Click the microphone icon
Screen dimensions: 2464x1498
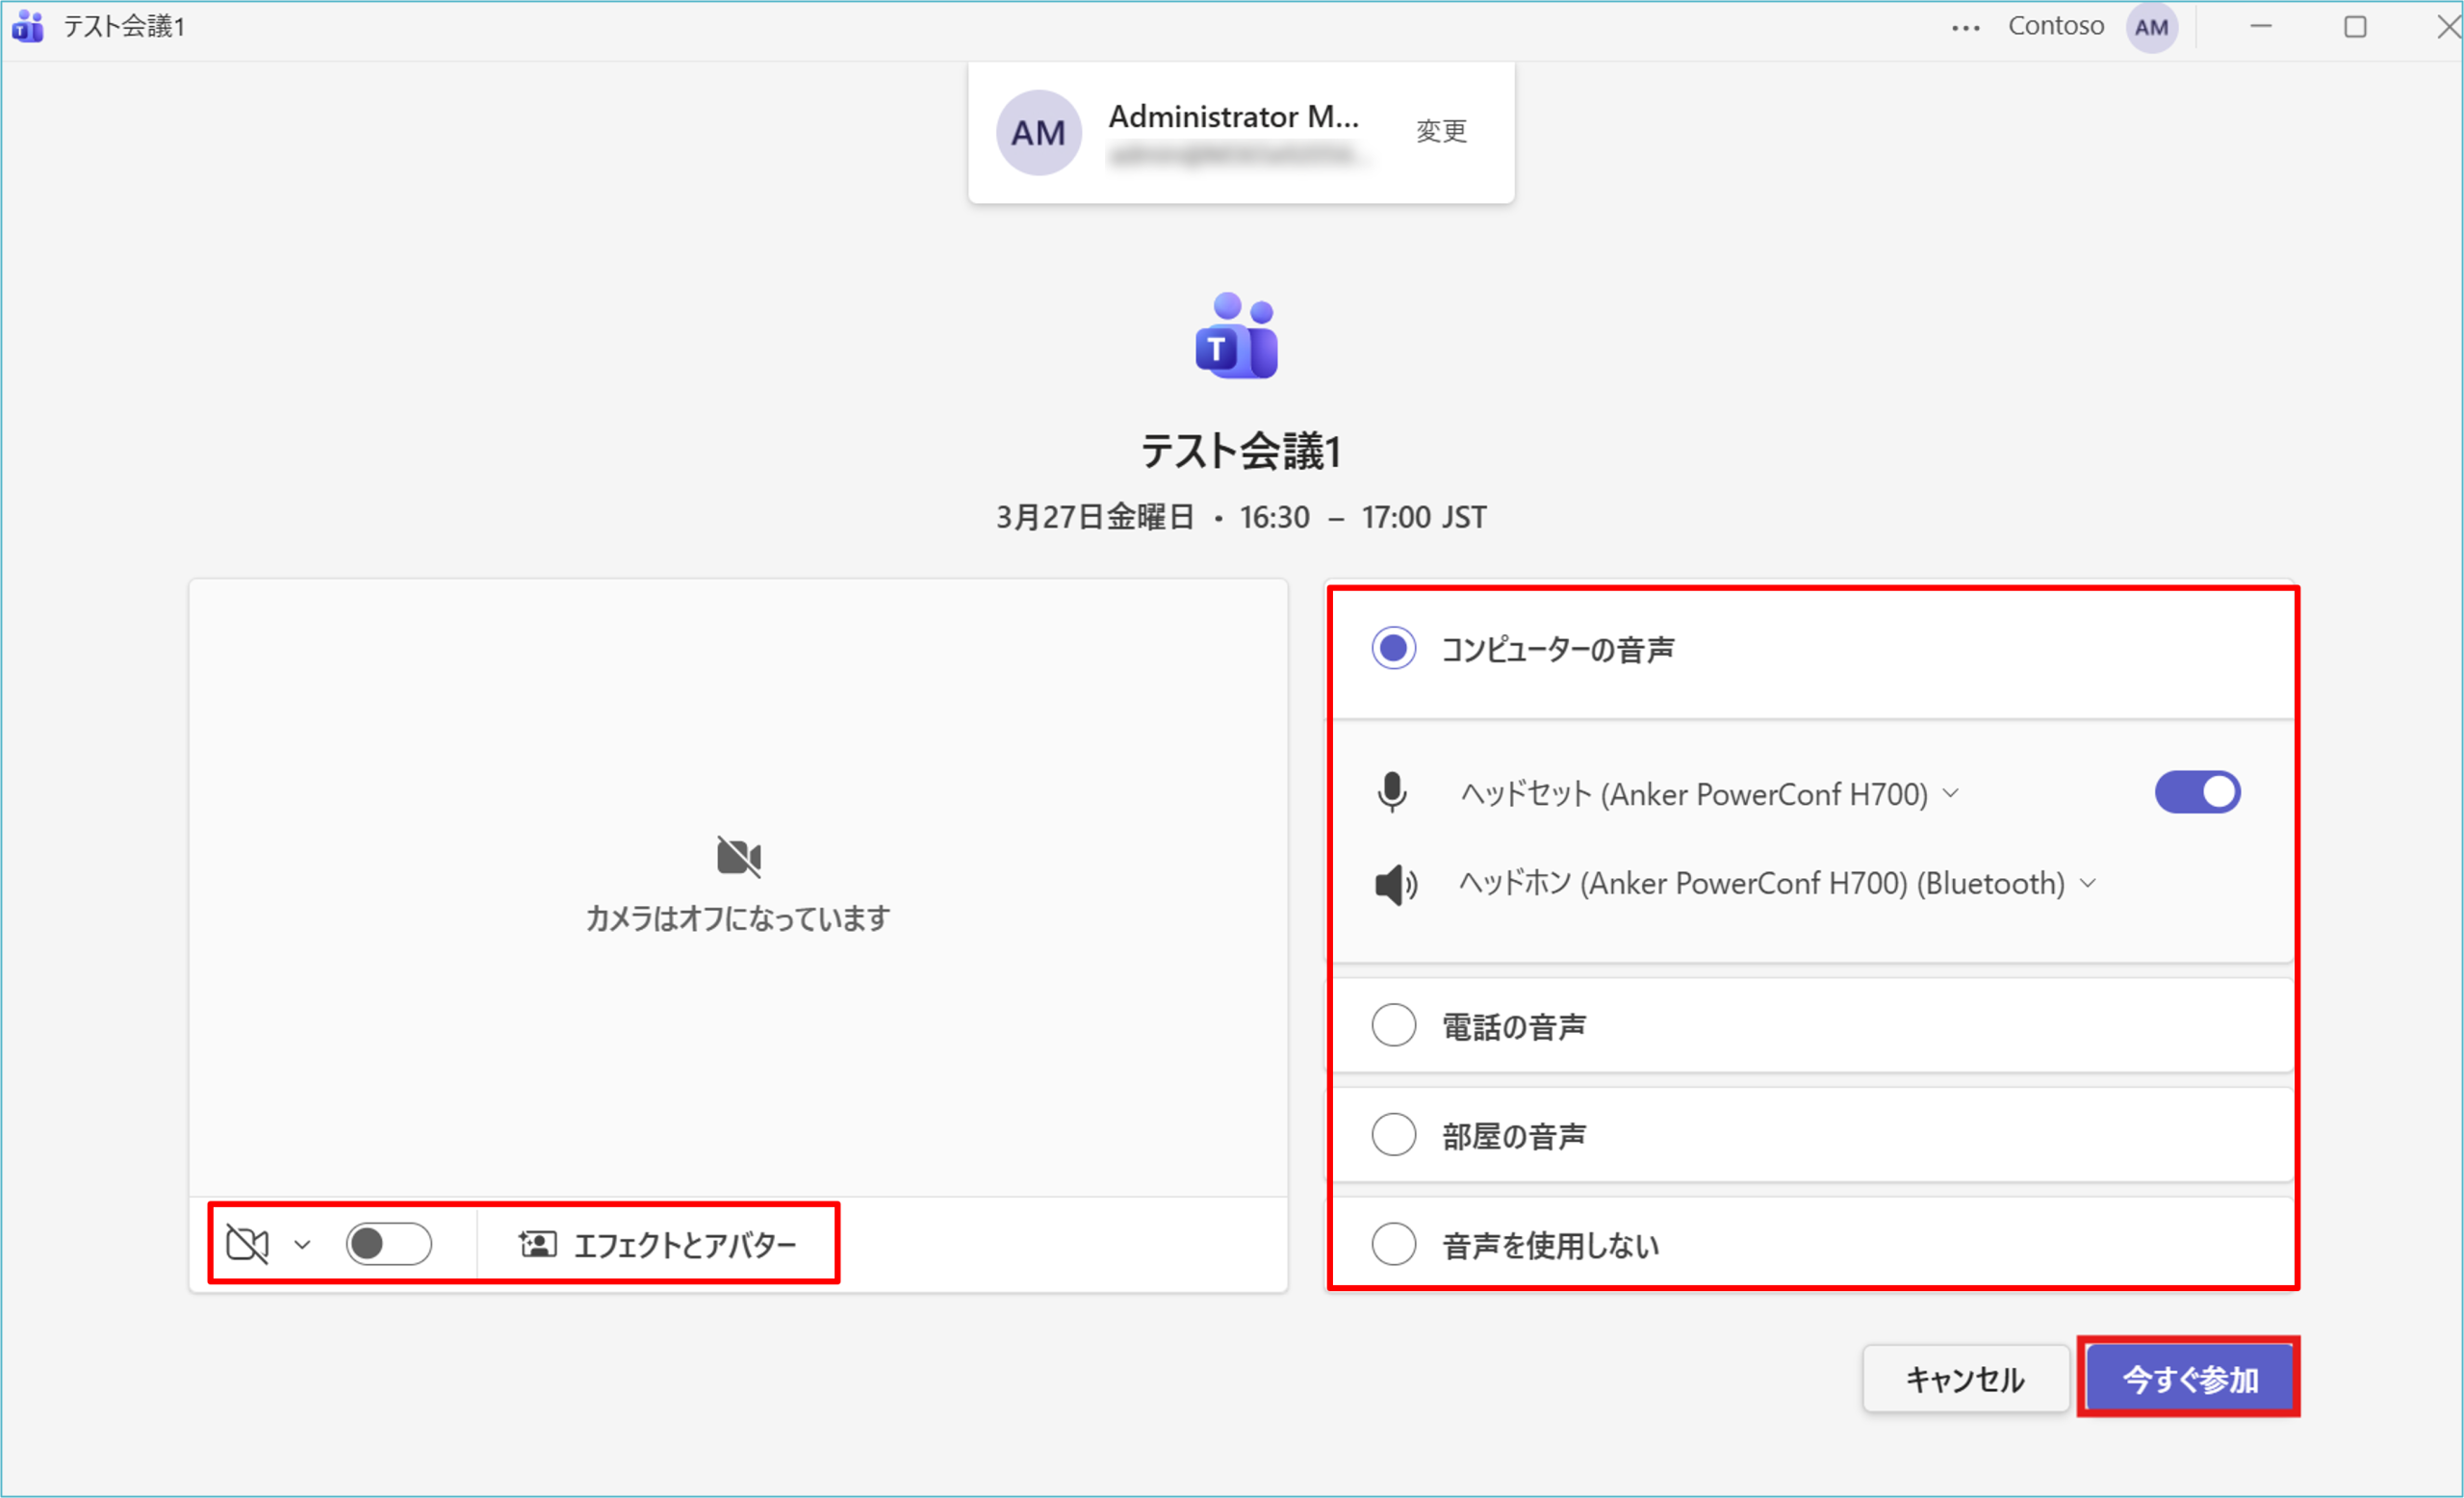(x=1392, y=793)
